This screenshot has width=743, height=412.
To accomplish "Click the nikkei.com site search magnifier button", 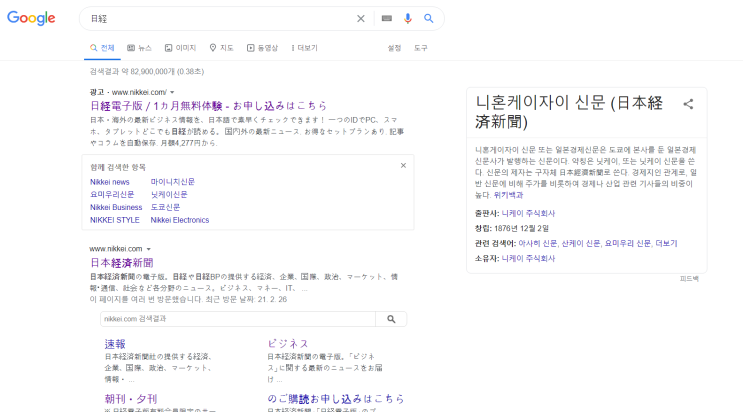I will (x=391, y=319).
